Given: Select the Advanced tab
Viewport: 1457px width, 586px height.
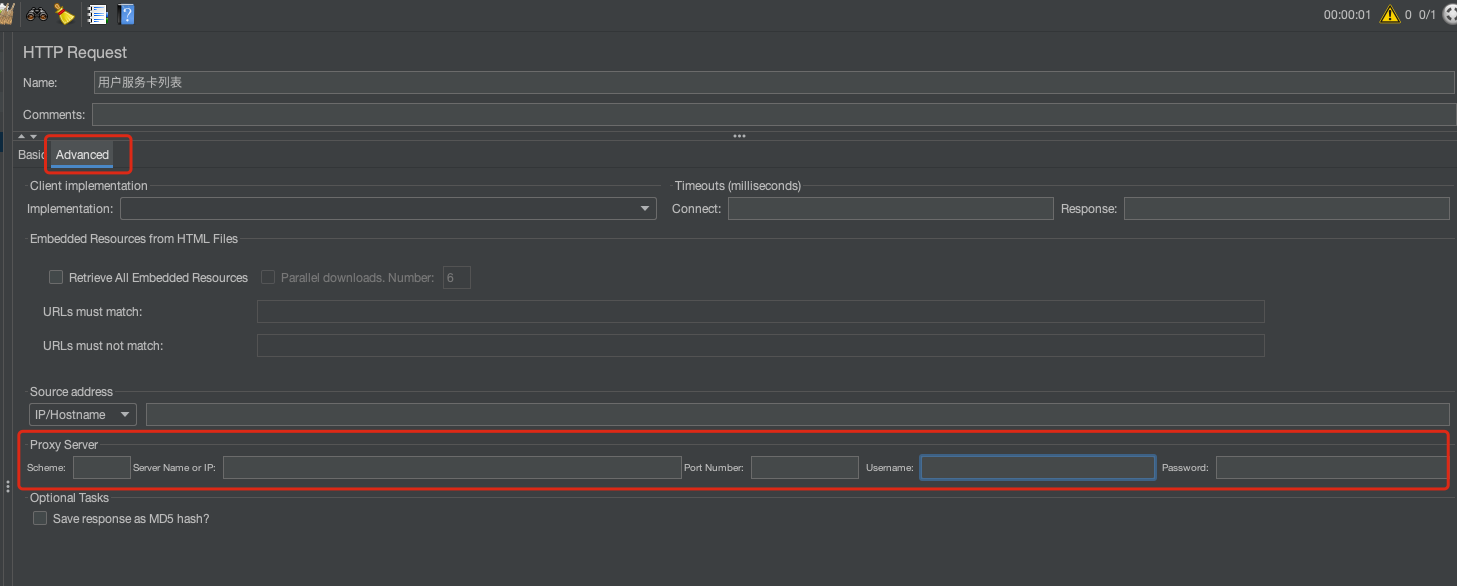Looking at the screenshot, I should (x=82, y=155).
